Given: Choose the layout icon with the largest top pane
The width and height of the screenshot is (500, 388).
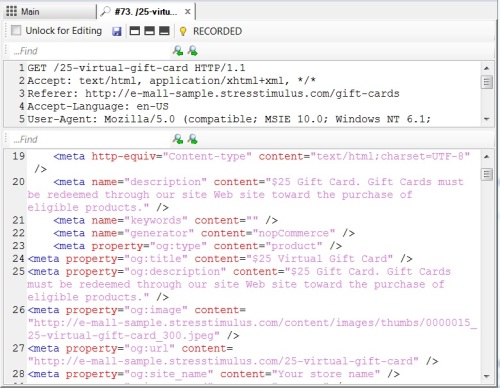Looking at the screenshot, I should tap(164, 31).
